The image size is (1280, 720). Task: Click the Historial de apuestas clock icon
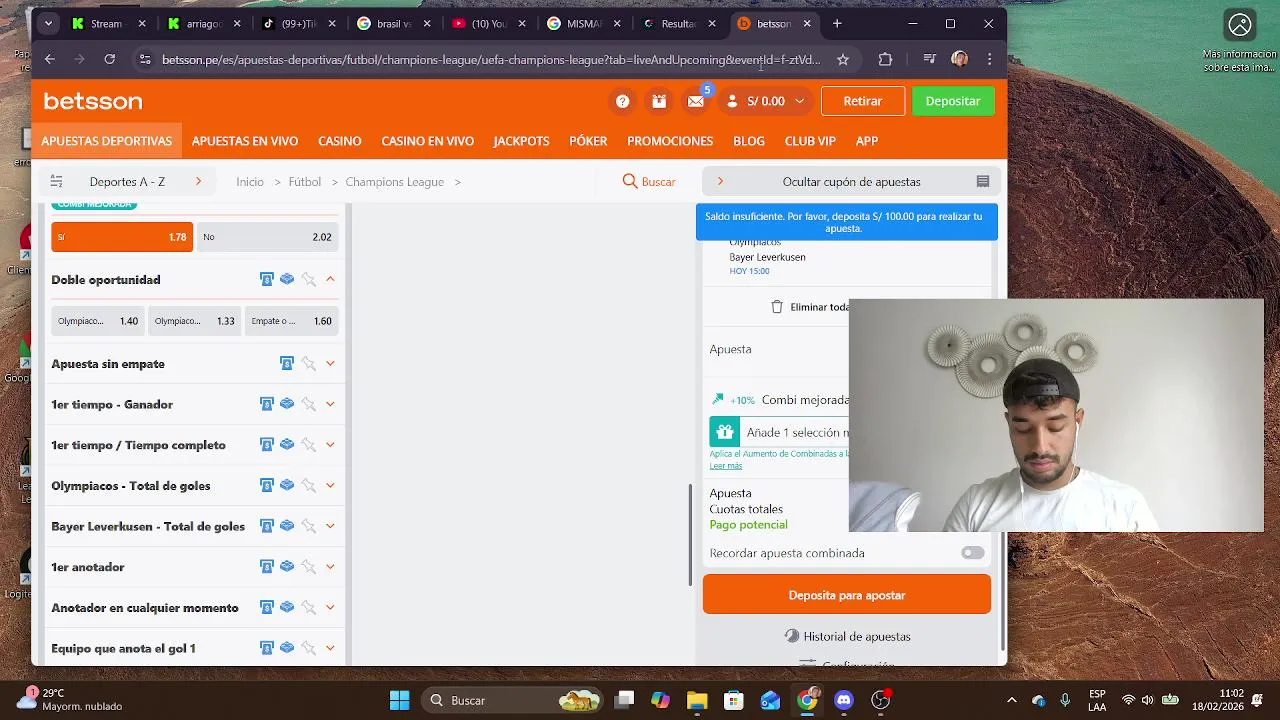point(792,636)
